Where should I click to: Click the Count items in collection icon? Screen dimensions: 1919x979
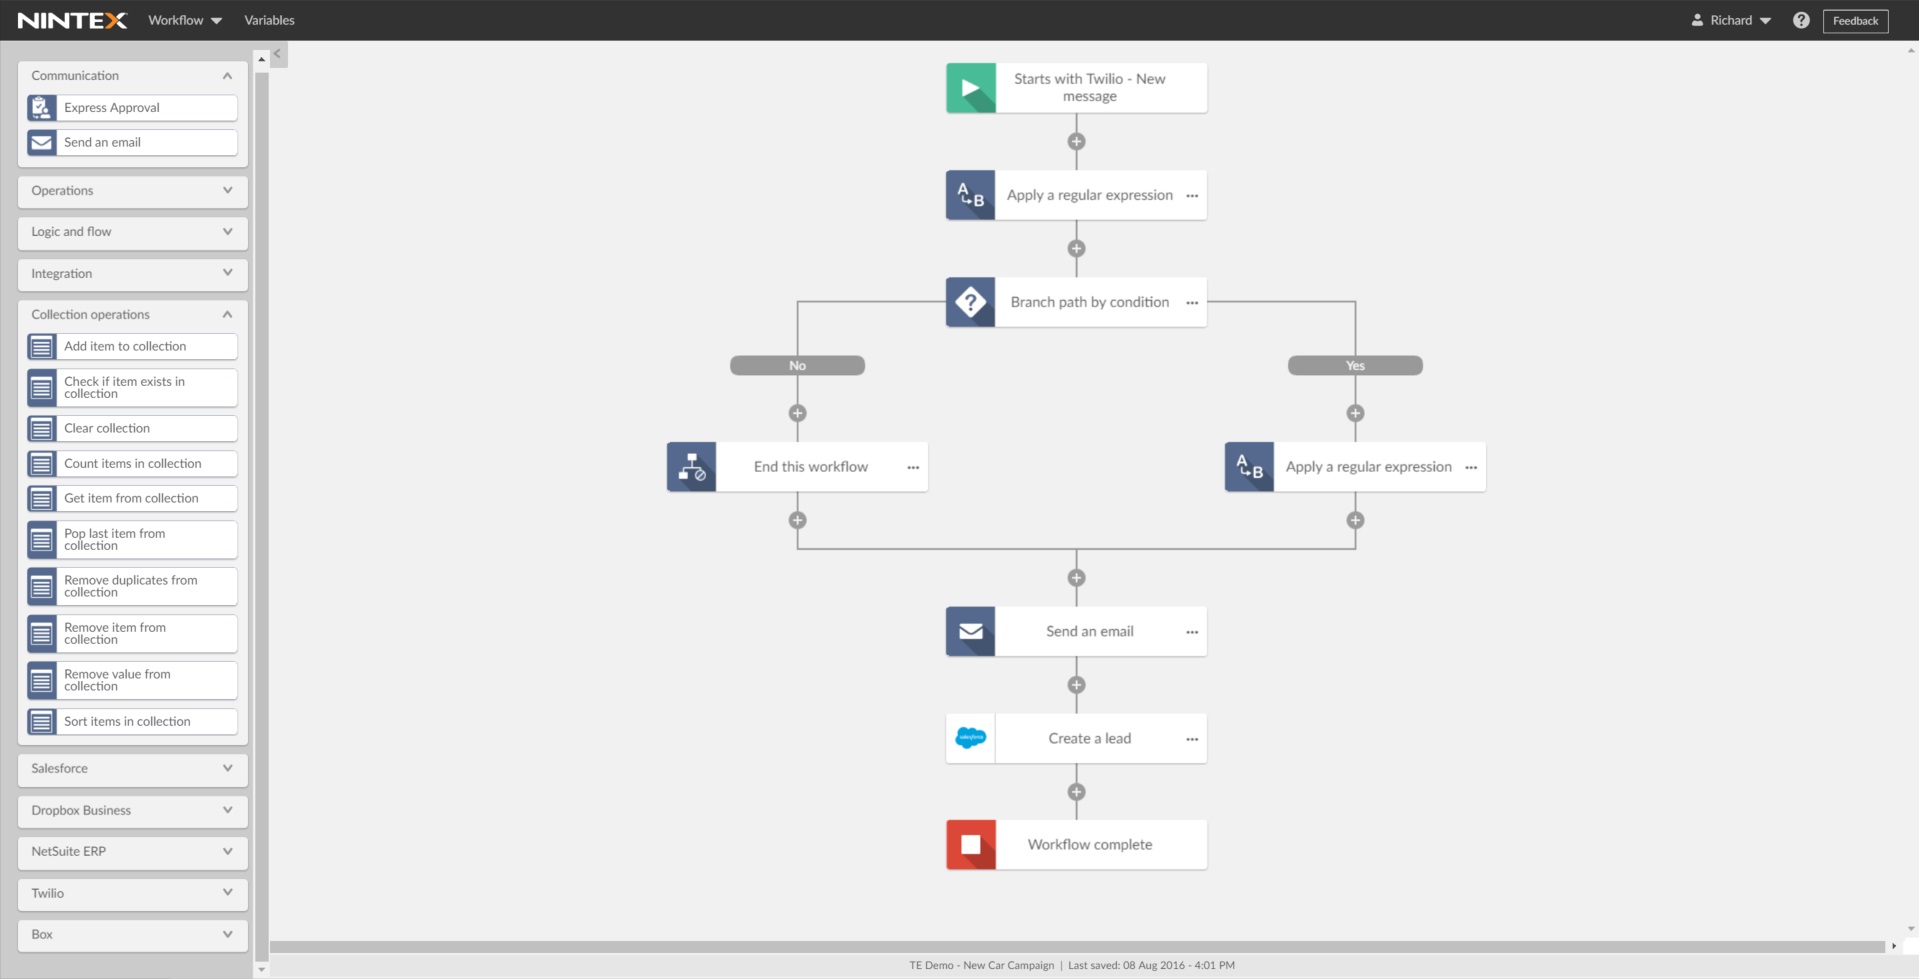42,464
